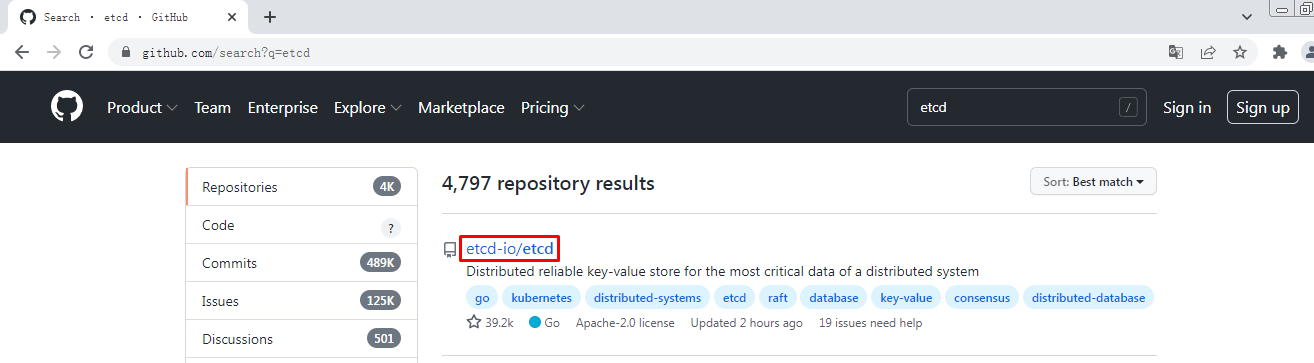The width and height of the screenshot is (1314, 363).
Task: Click the share page icon
Action: click(x=1208, y=52)
